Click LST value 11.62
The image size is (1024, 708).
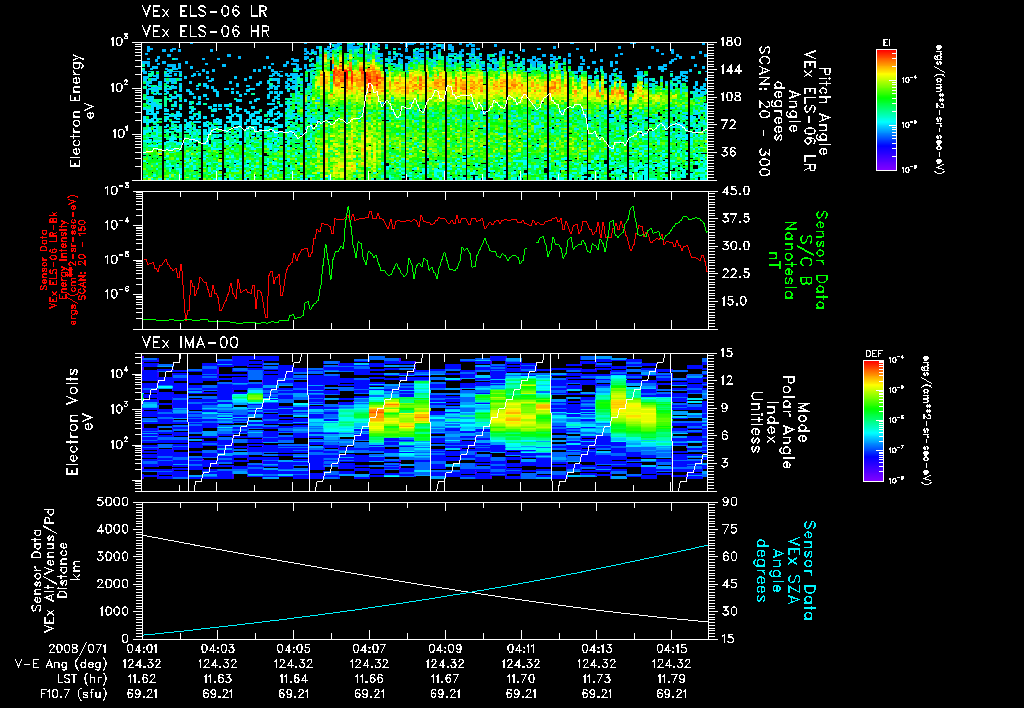click(x=142, y=679)
